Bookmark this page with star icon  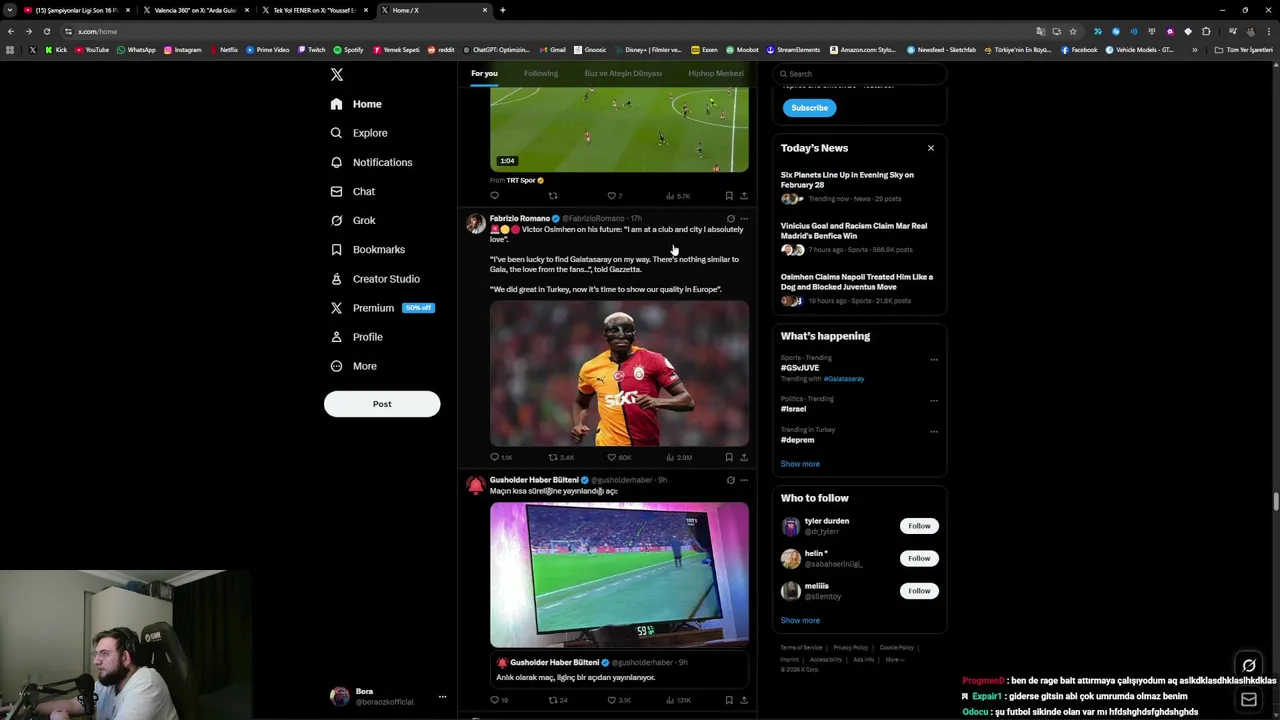click(x=1073, y=31)
